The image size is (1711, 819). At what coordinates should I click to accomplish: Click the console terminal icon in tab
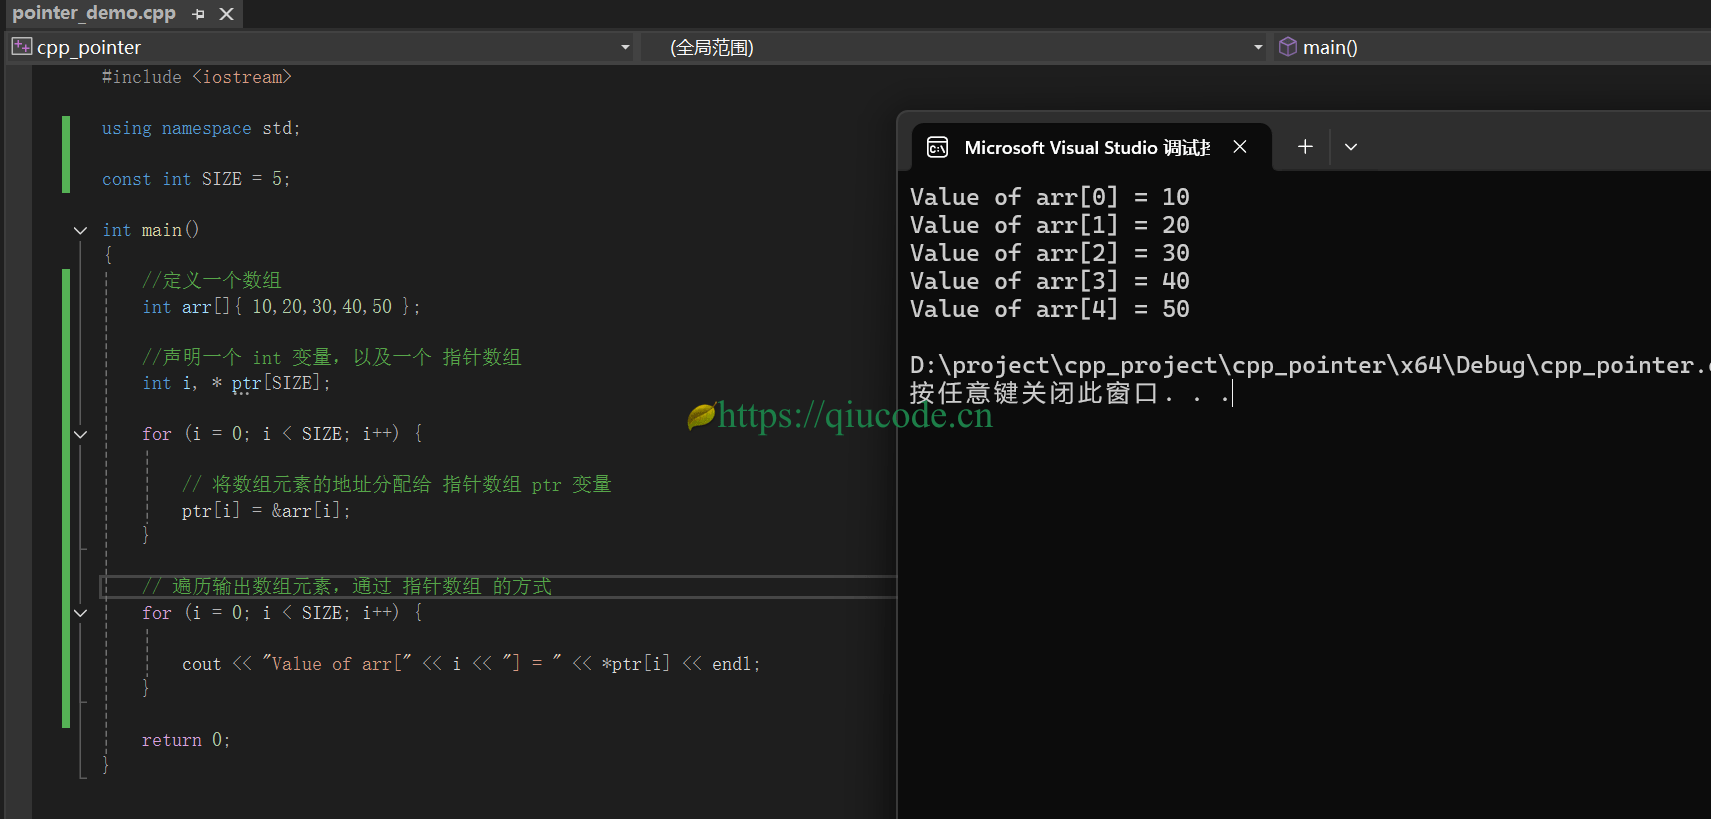[x=937, y=148]
